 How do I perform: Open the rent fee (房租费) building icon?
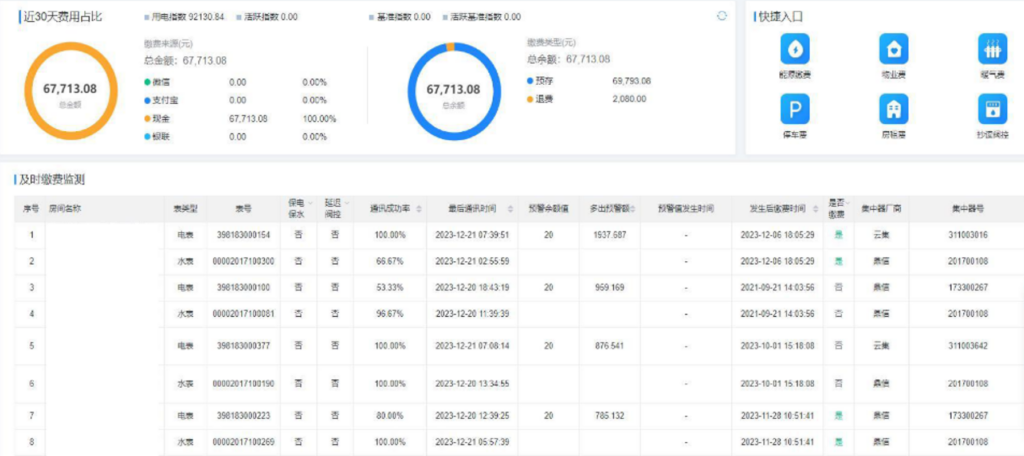(893, 109)
